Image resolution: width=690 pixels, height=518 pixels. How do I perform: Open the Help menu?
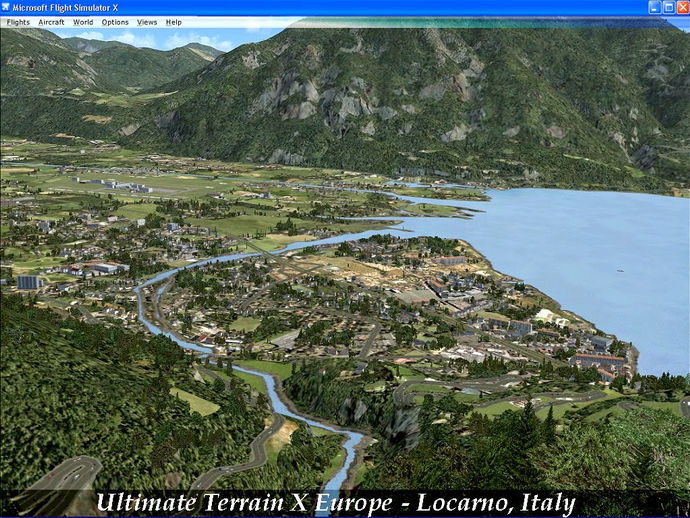click(173, 22)
